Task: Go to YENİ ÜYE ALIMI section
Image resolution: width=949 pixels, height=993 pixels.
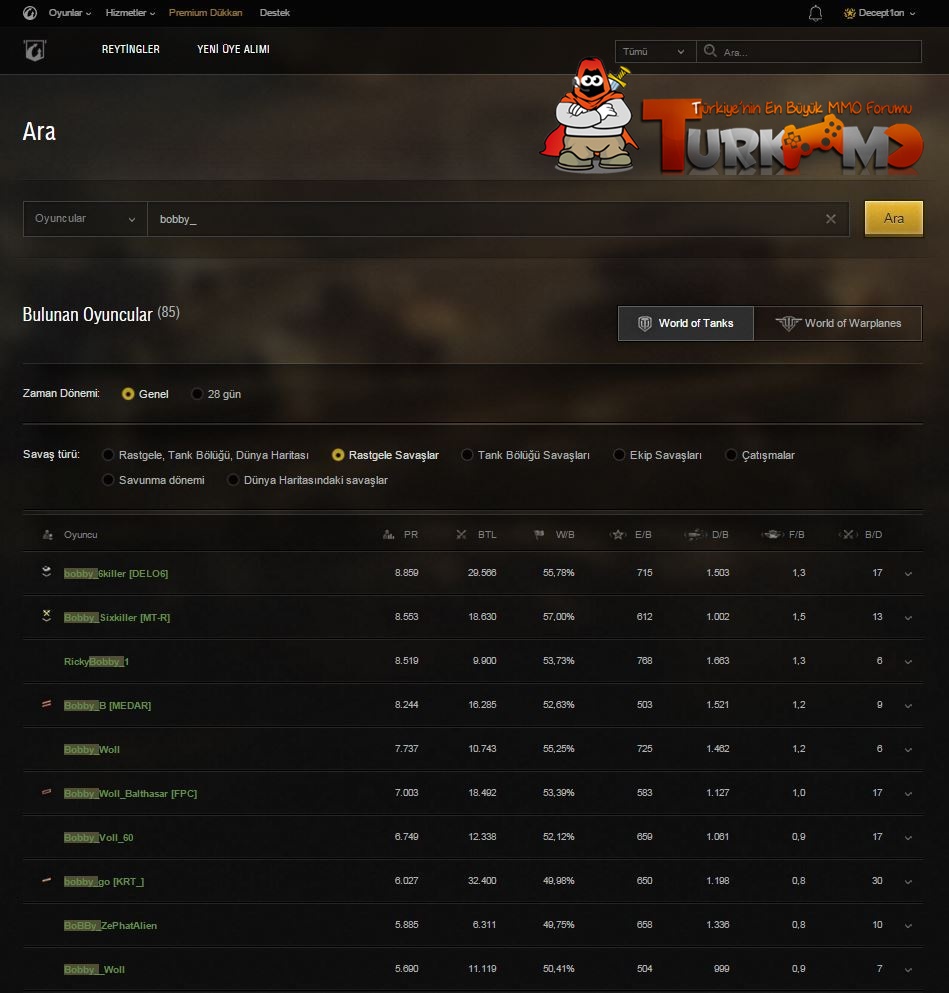Action: click(234, 49)
